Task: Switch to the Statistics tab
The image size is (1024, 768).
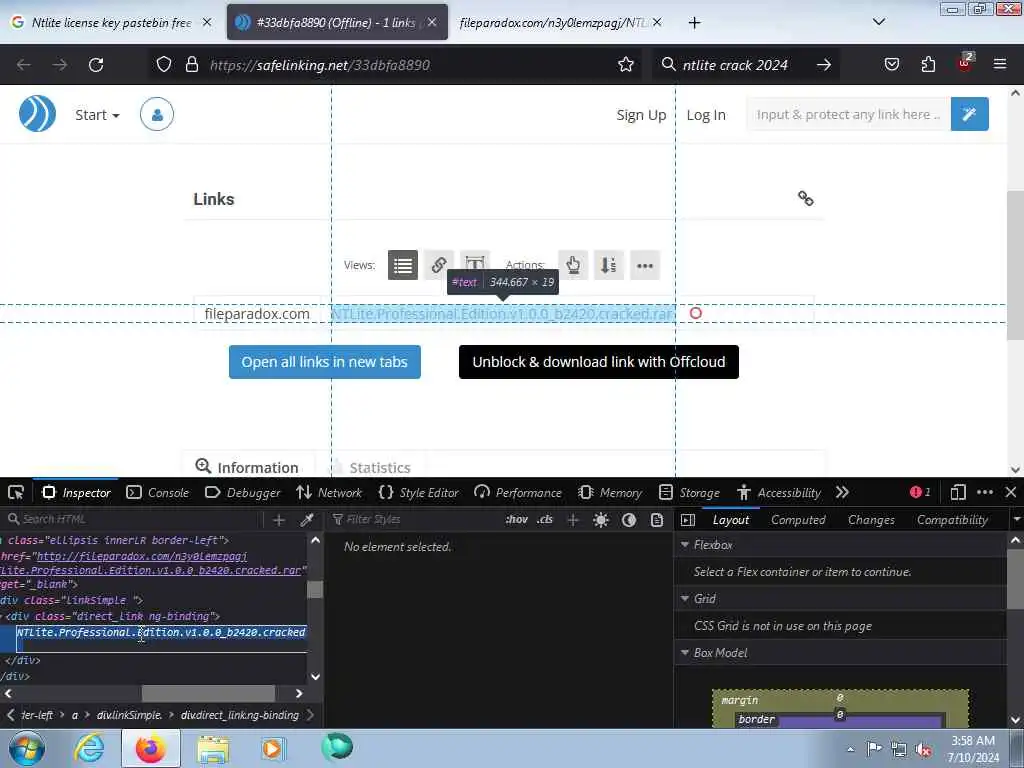Action: coord(372,467)
